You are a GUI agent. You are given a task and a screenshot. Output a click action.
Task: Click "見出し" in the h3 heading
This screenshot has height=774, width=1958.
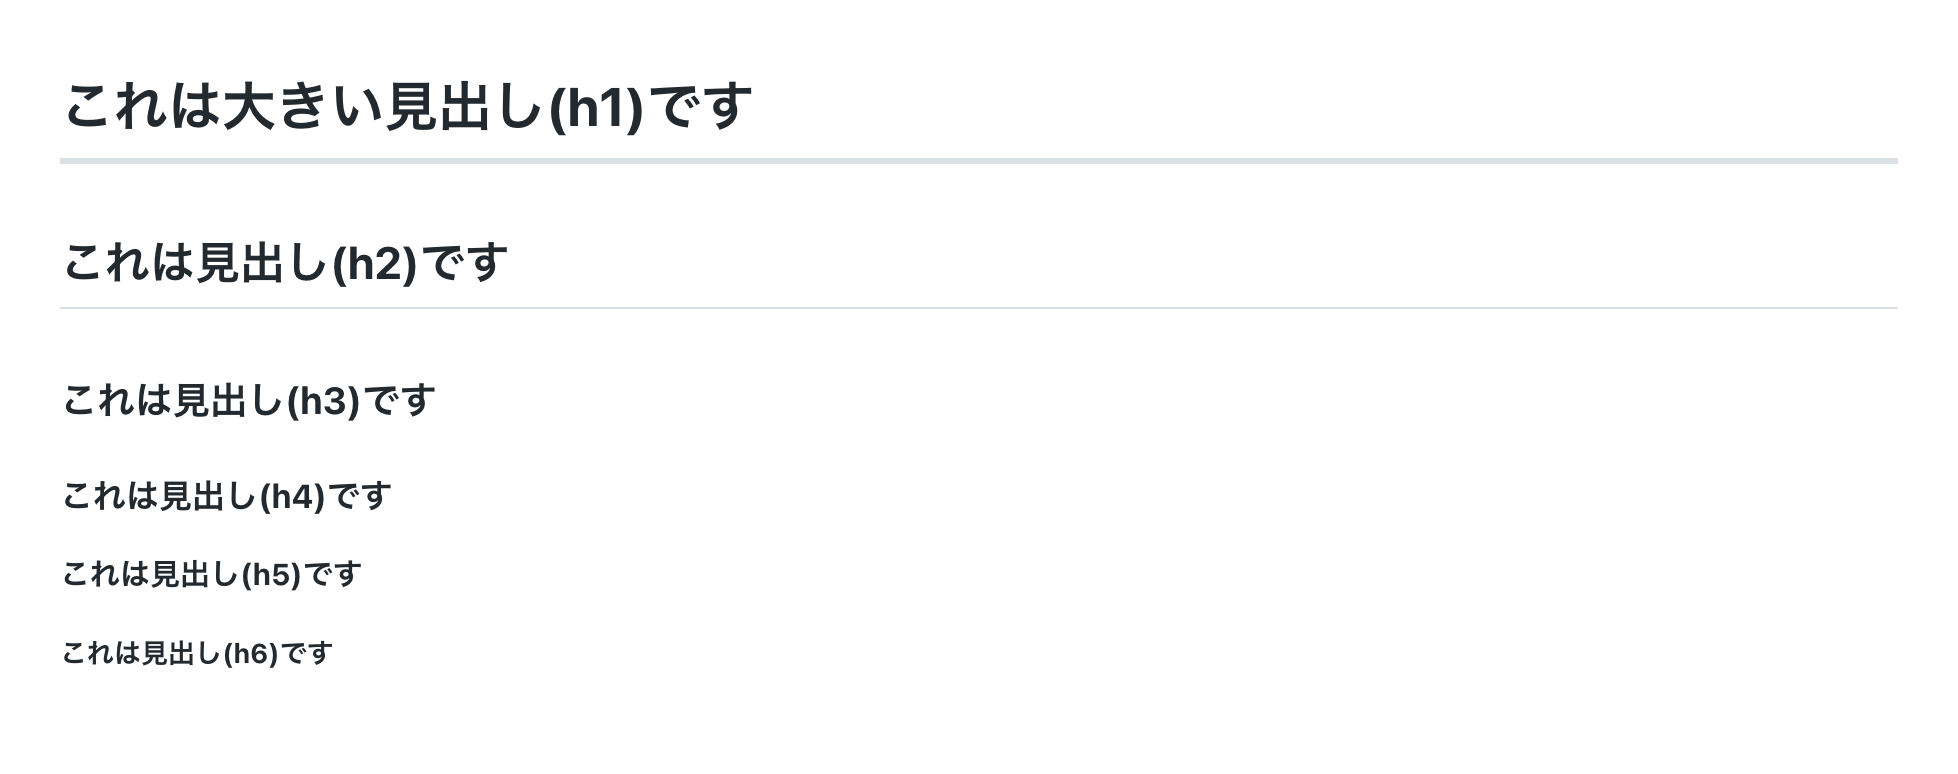[x=229, y=401]
